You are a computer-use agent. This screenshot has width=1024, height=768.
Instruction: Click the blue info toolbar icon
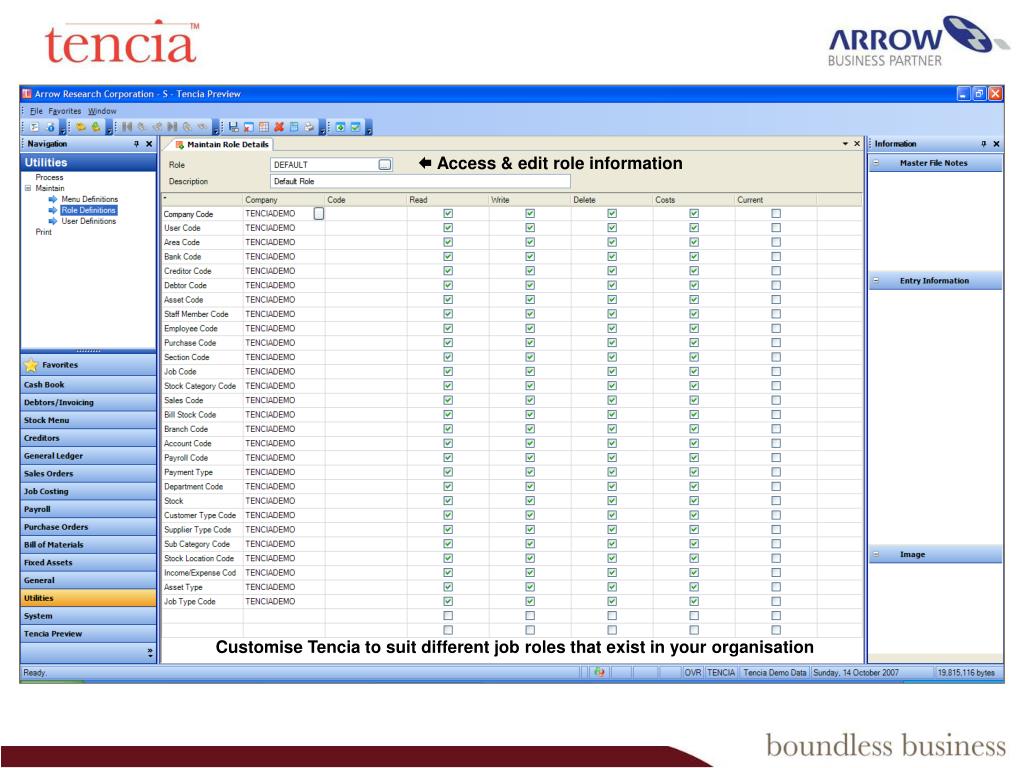click(50, 127)
